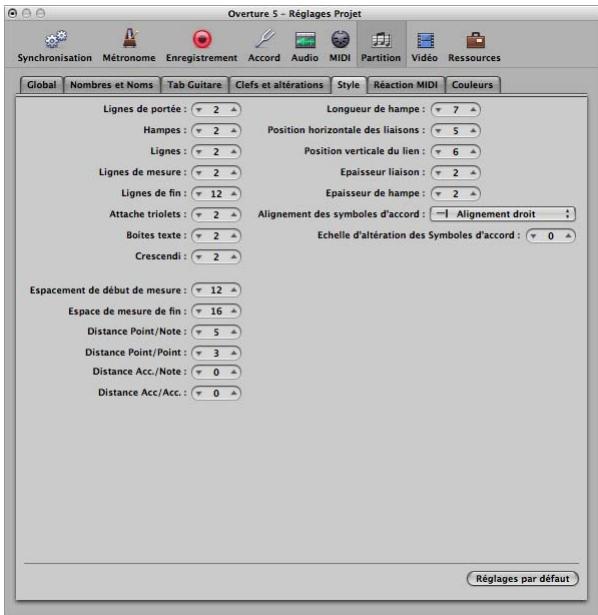Switch to the Couleurs tab

tap(473, 85)
